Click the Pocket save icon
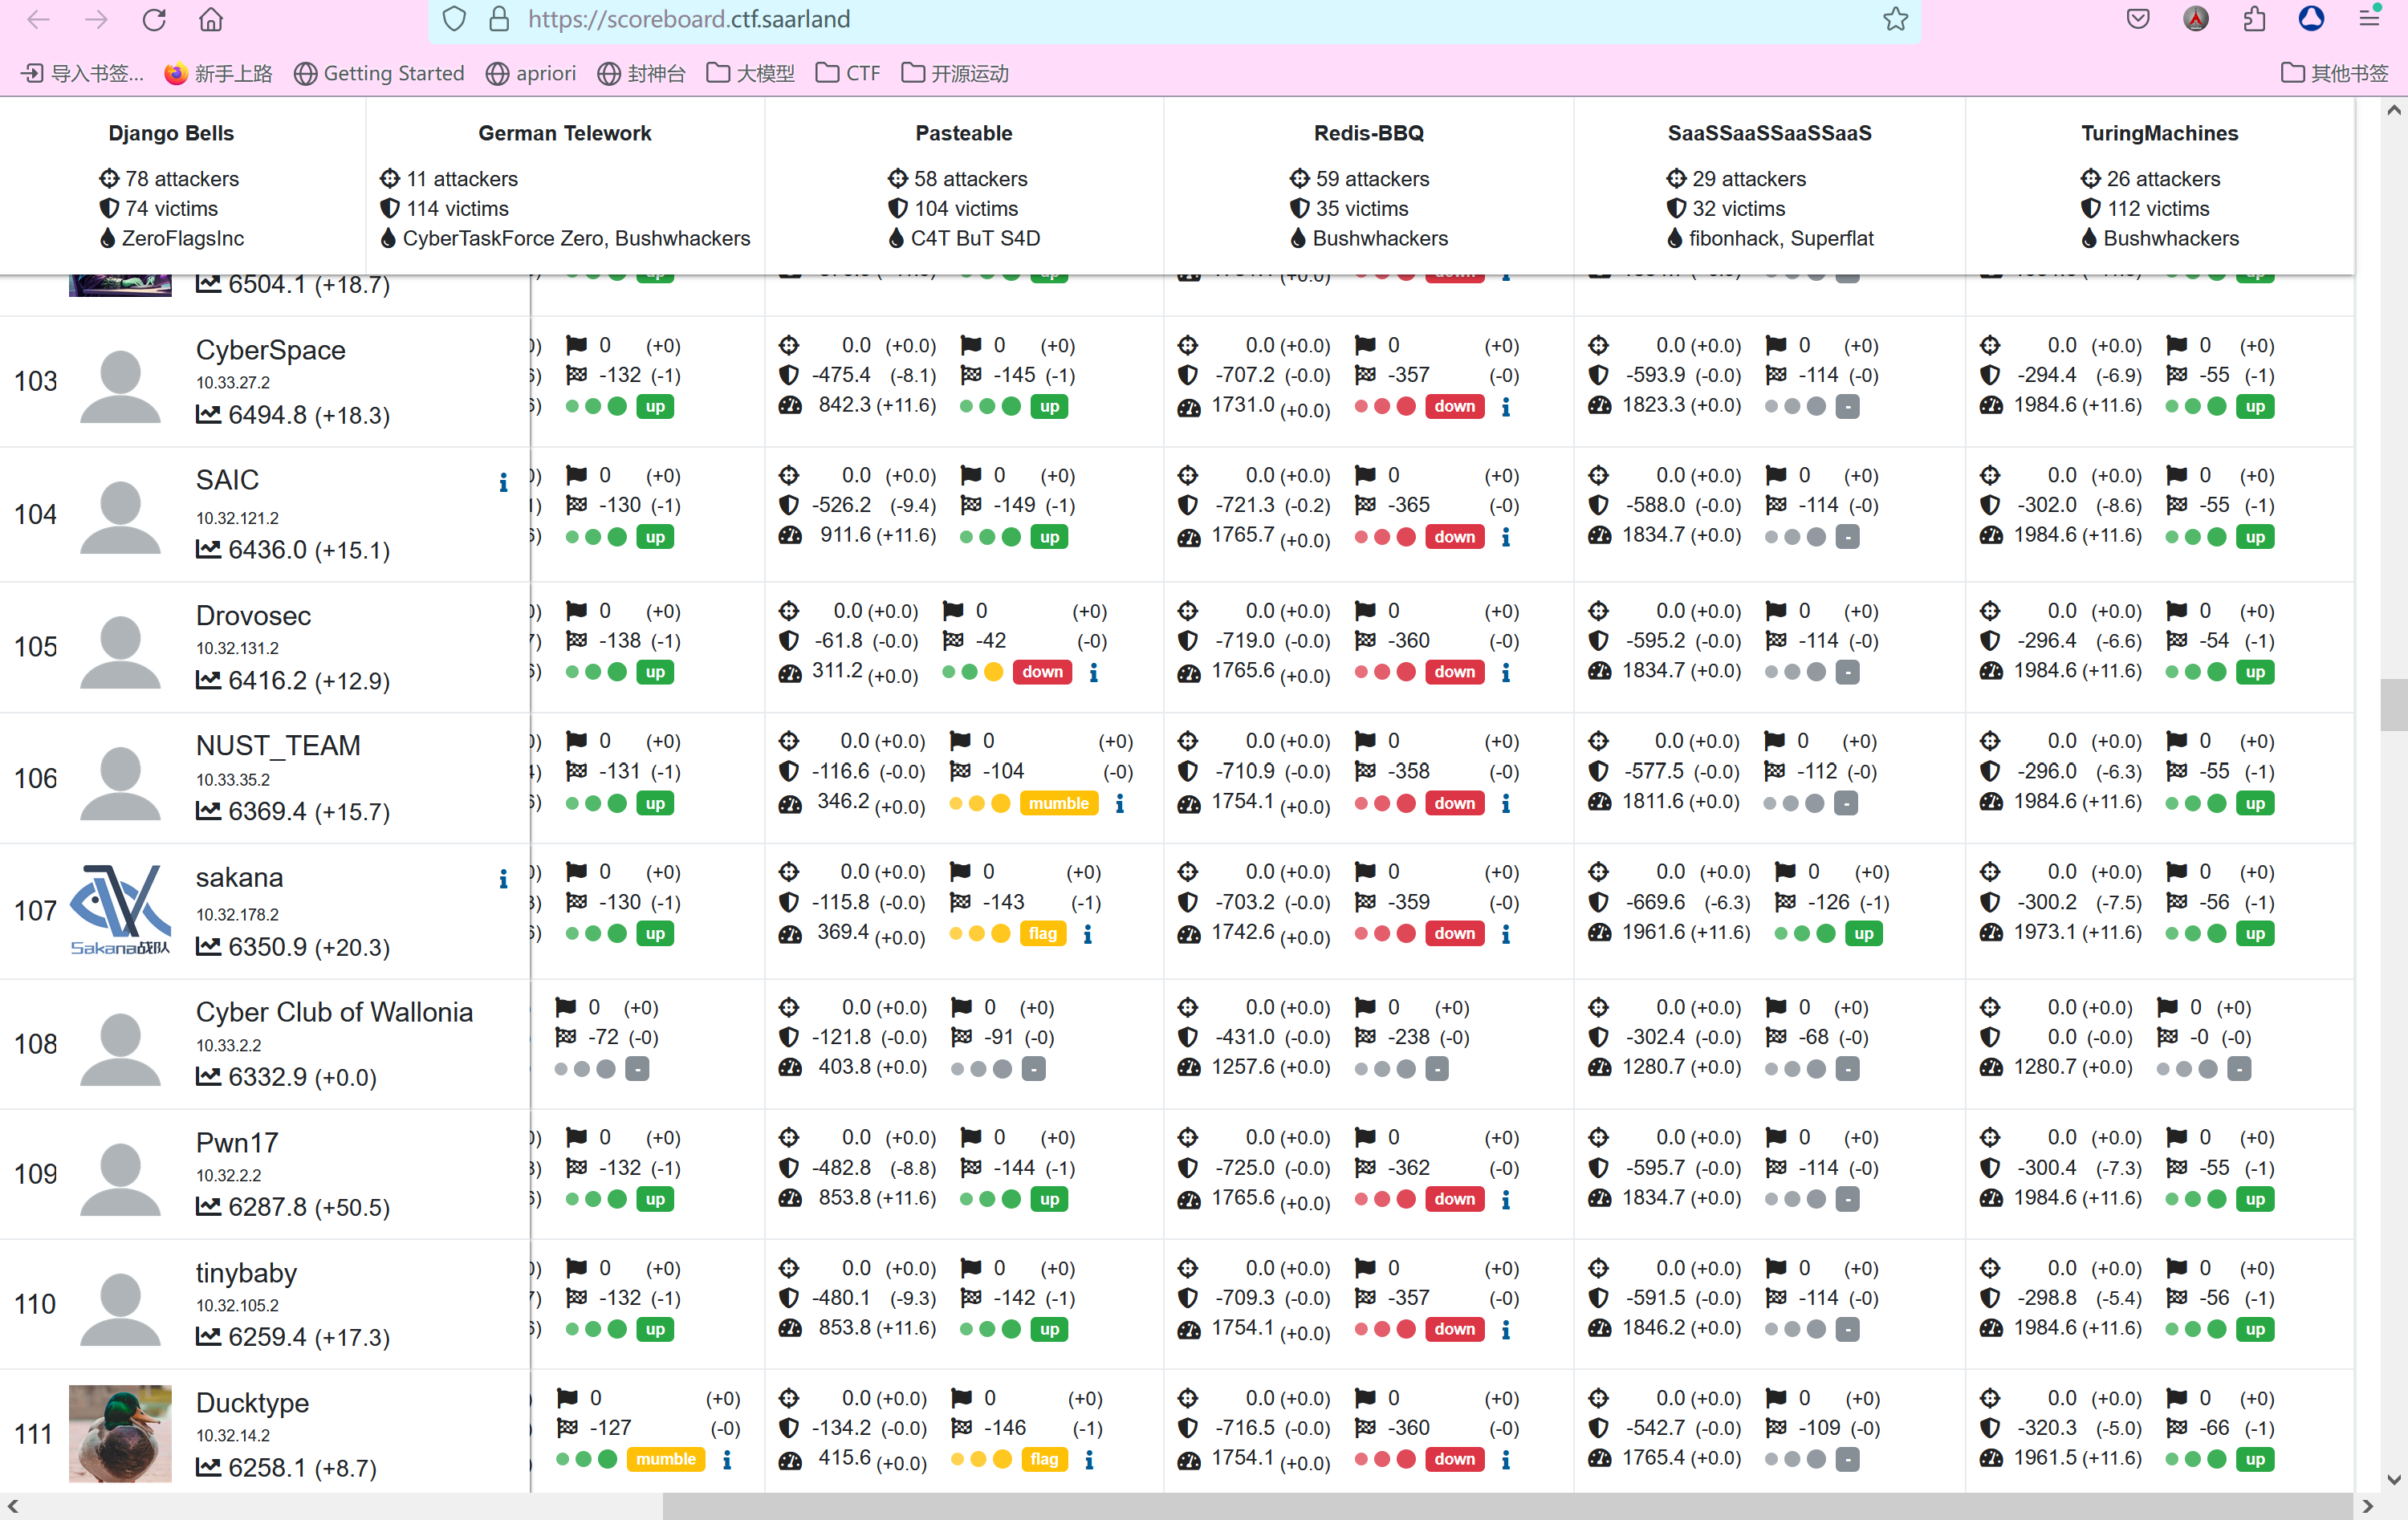Screen dimensions: 2408x1520 coord(2138,19)
